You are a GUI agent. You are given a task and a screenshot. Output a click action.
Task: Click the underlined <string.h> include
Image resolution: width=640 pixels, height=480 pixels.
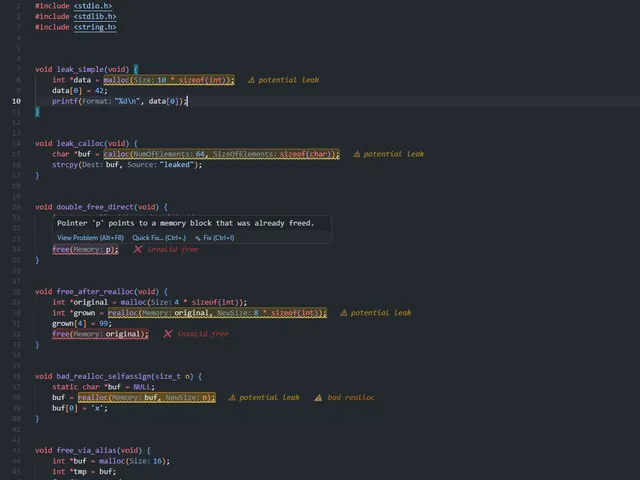click(x=95, y=27)
